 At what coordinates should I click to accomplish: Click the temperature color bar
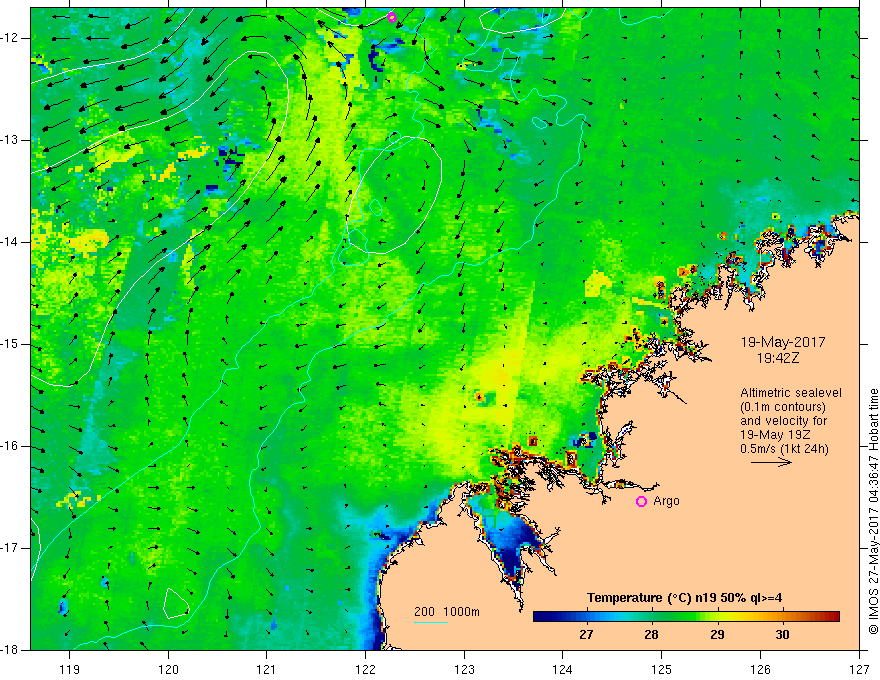pos(686,616)
